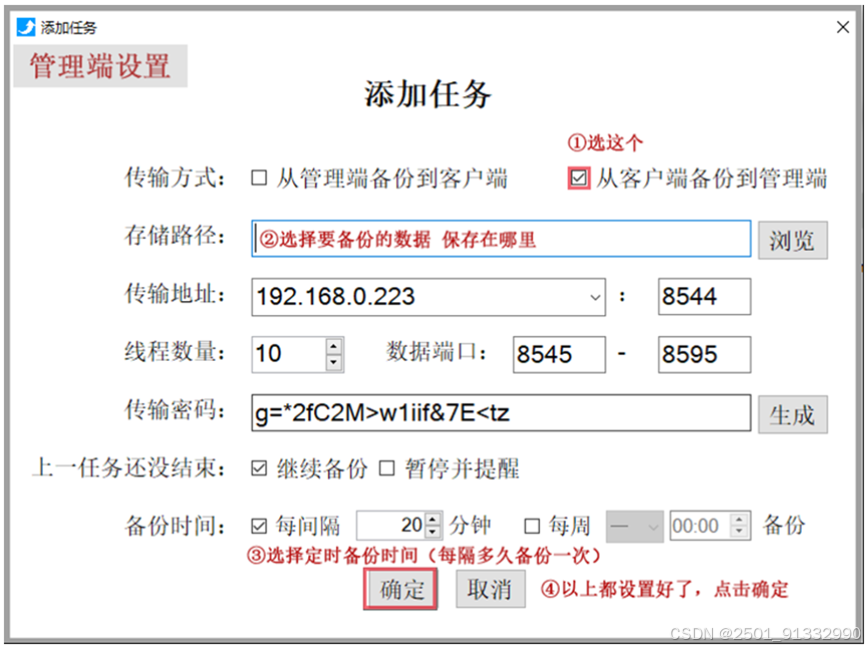This screenshot has width=865, height=649.
Task: Toggle 从客户端备份到管理端 checkbox
Action: pos(579,178)
